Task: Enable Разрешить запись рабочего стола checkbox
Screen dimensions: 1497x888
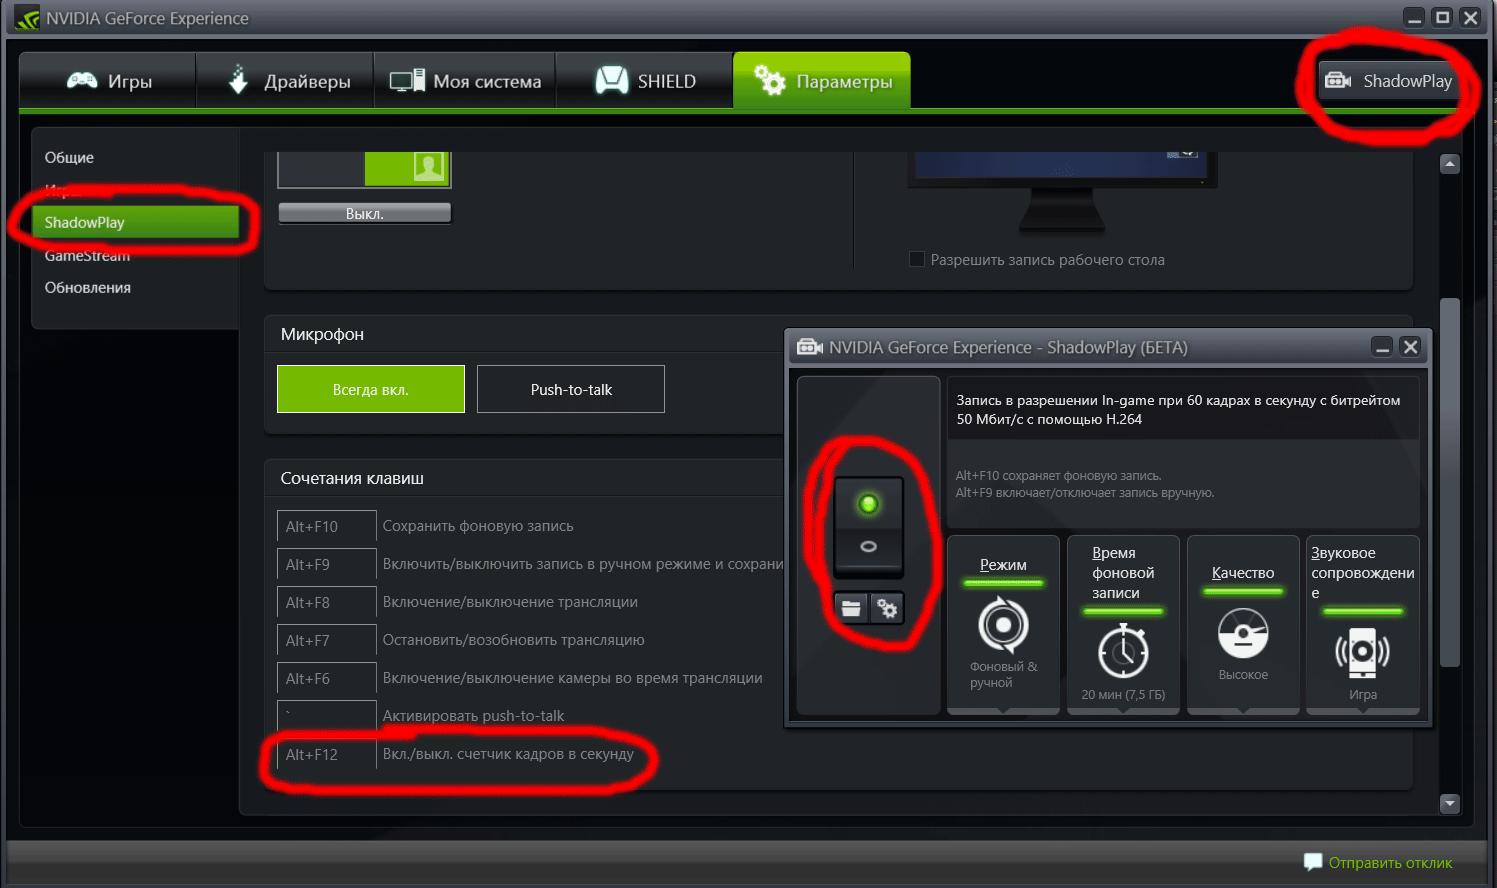Action: pos(917,259)
